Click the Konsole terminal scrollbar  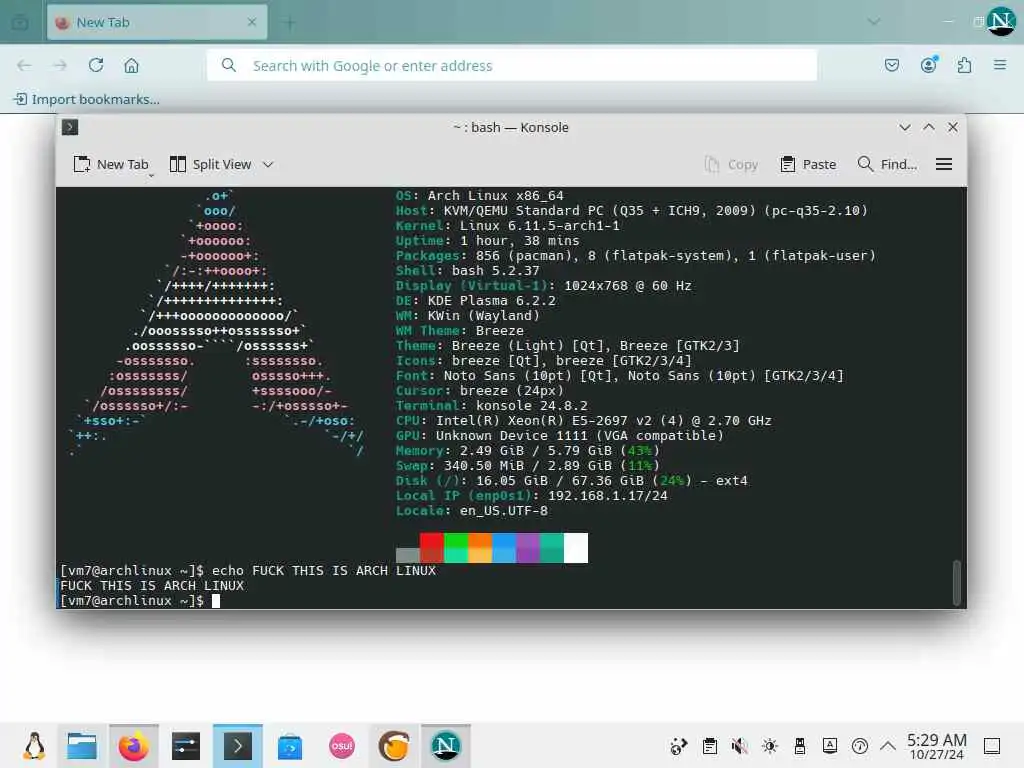pos(957,582)
